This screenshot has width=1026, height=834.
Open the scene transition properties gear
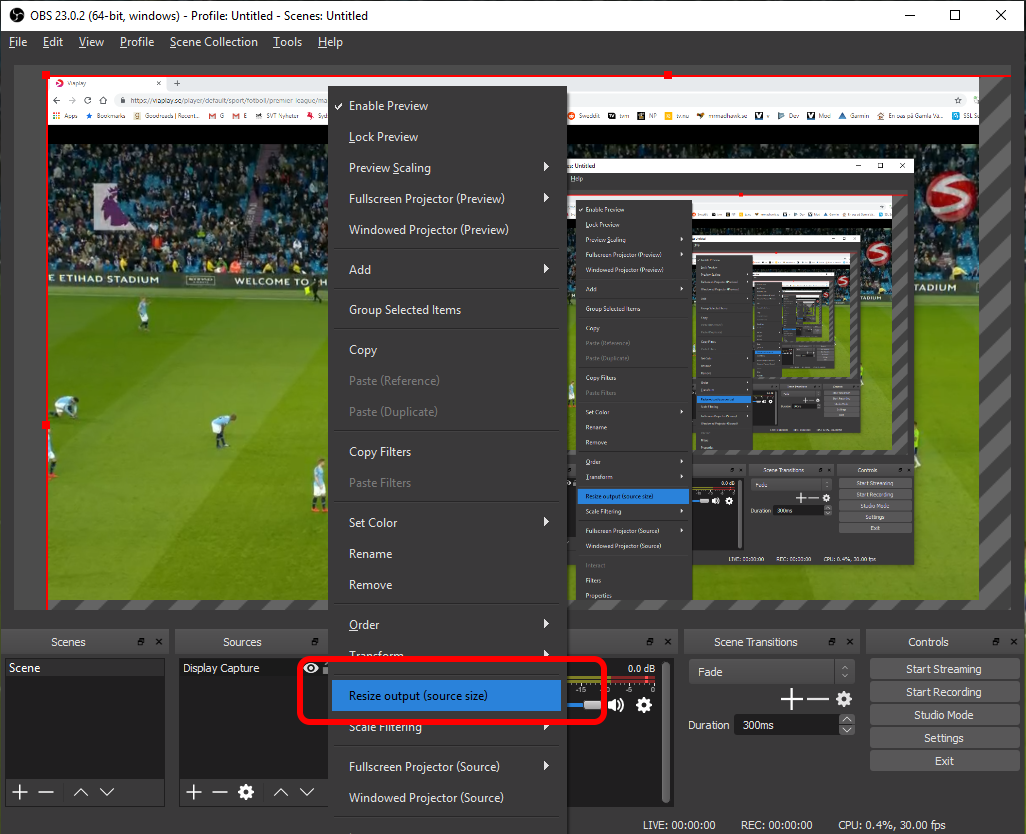844,699
